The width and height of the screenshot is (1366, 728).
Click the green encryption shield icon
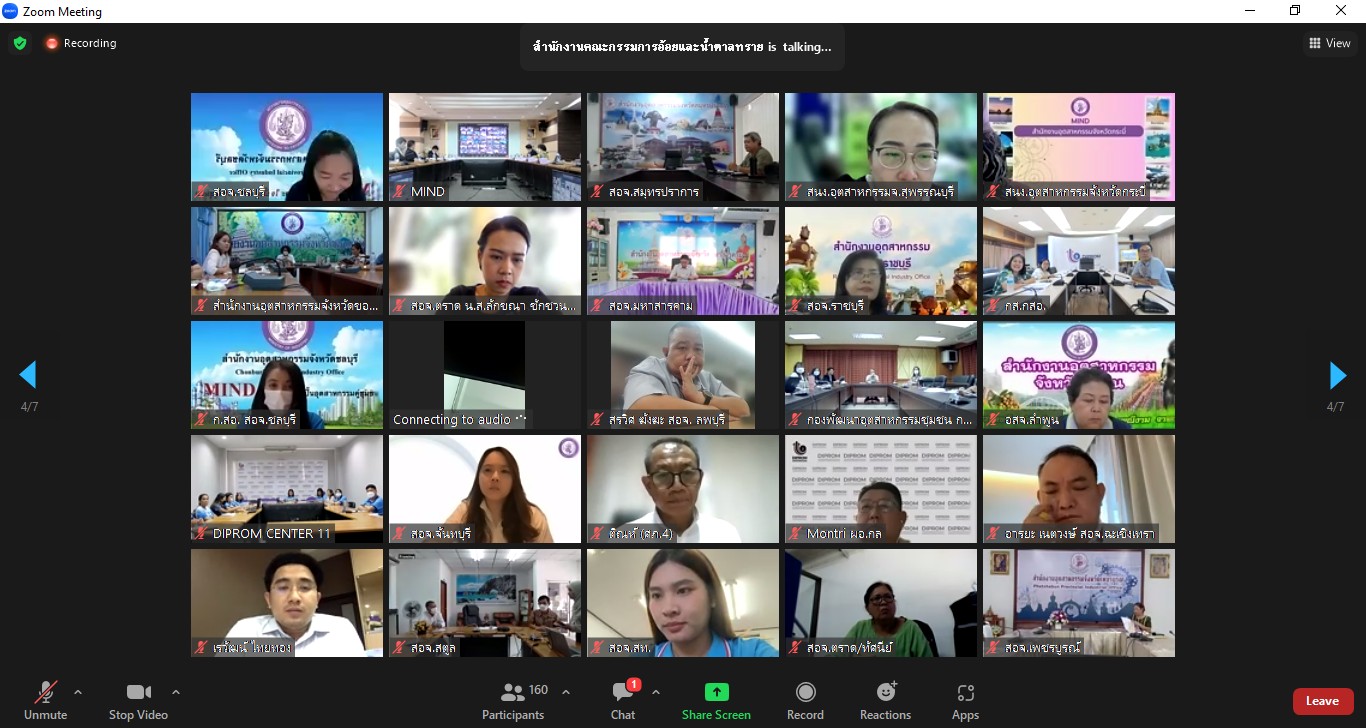pyautogui.click(x=20, y=43)
